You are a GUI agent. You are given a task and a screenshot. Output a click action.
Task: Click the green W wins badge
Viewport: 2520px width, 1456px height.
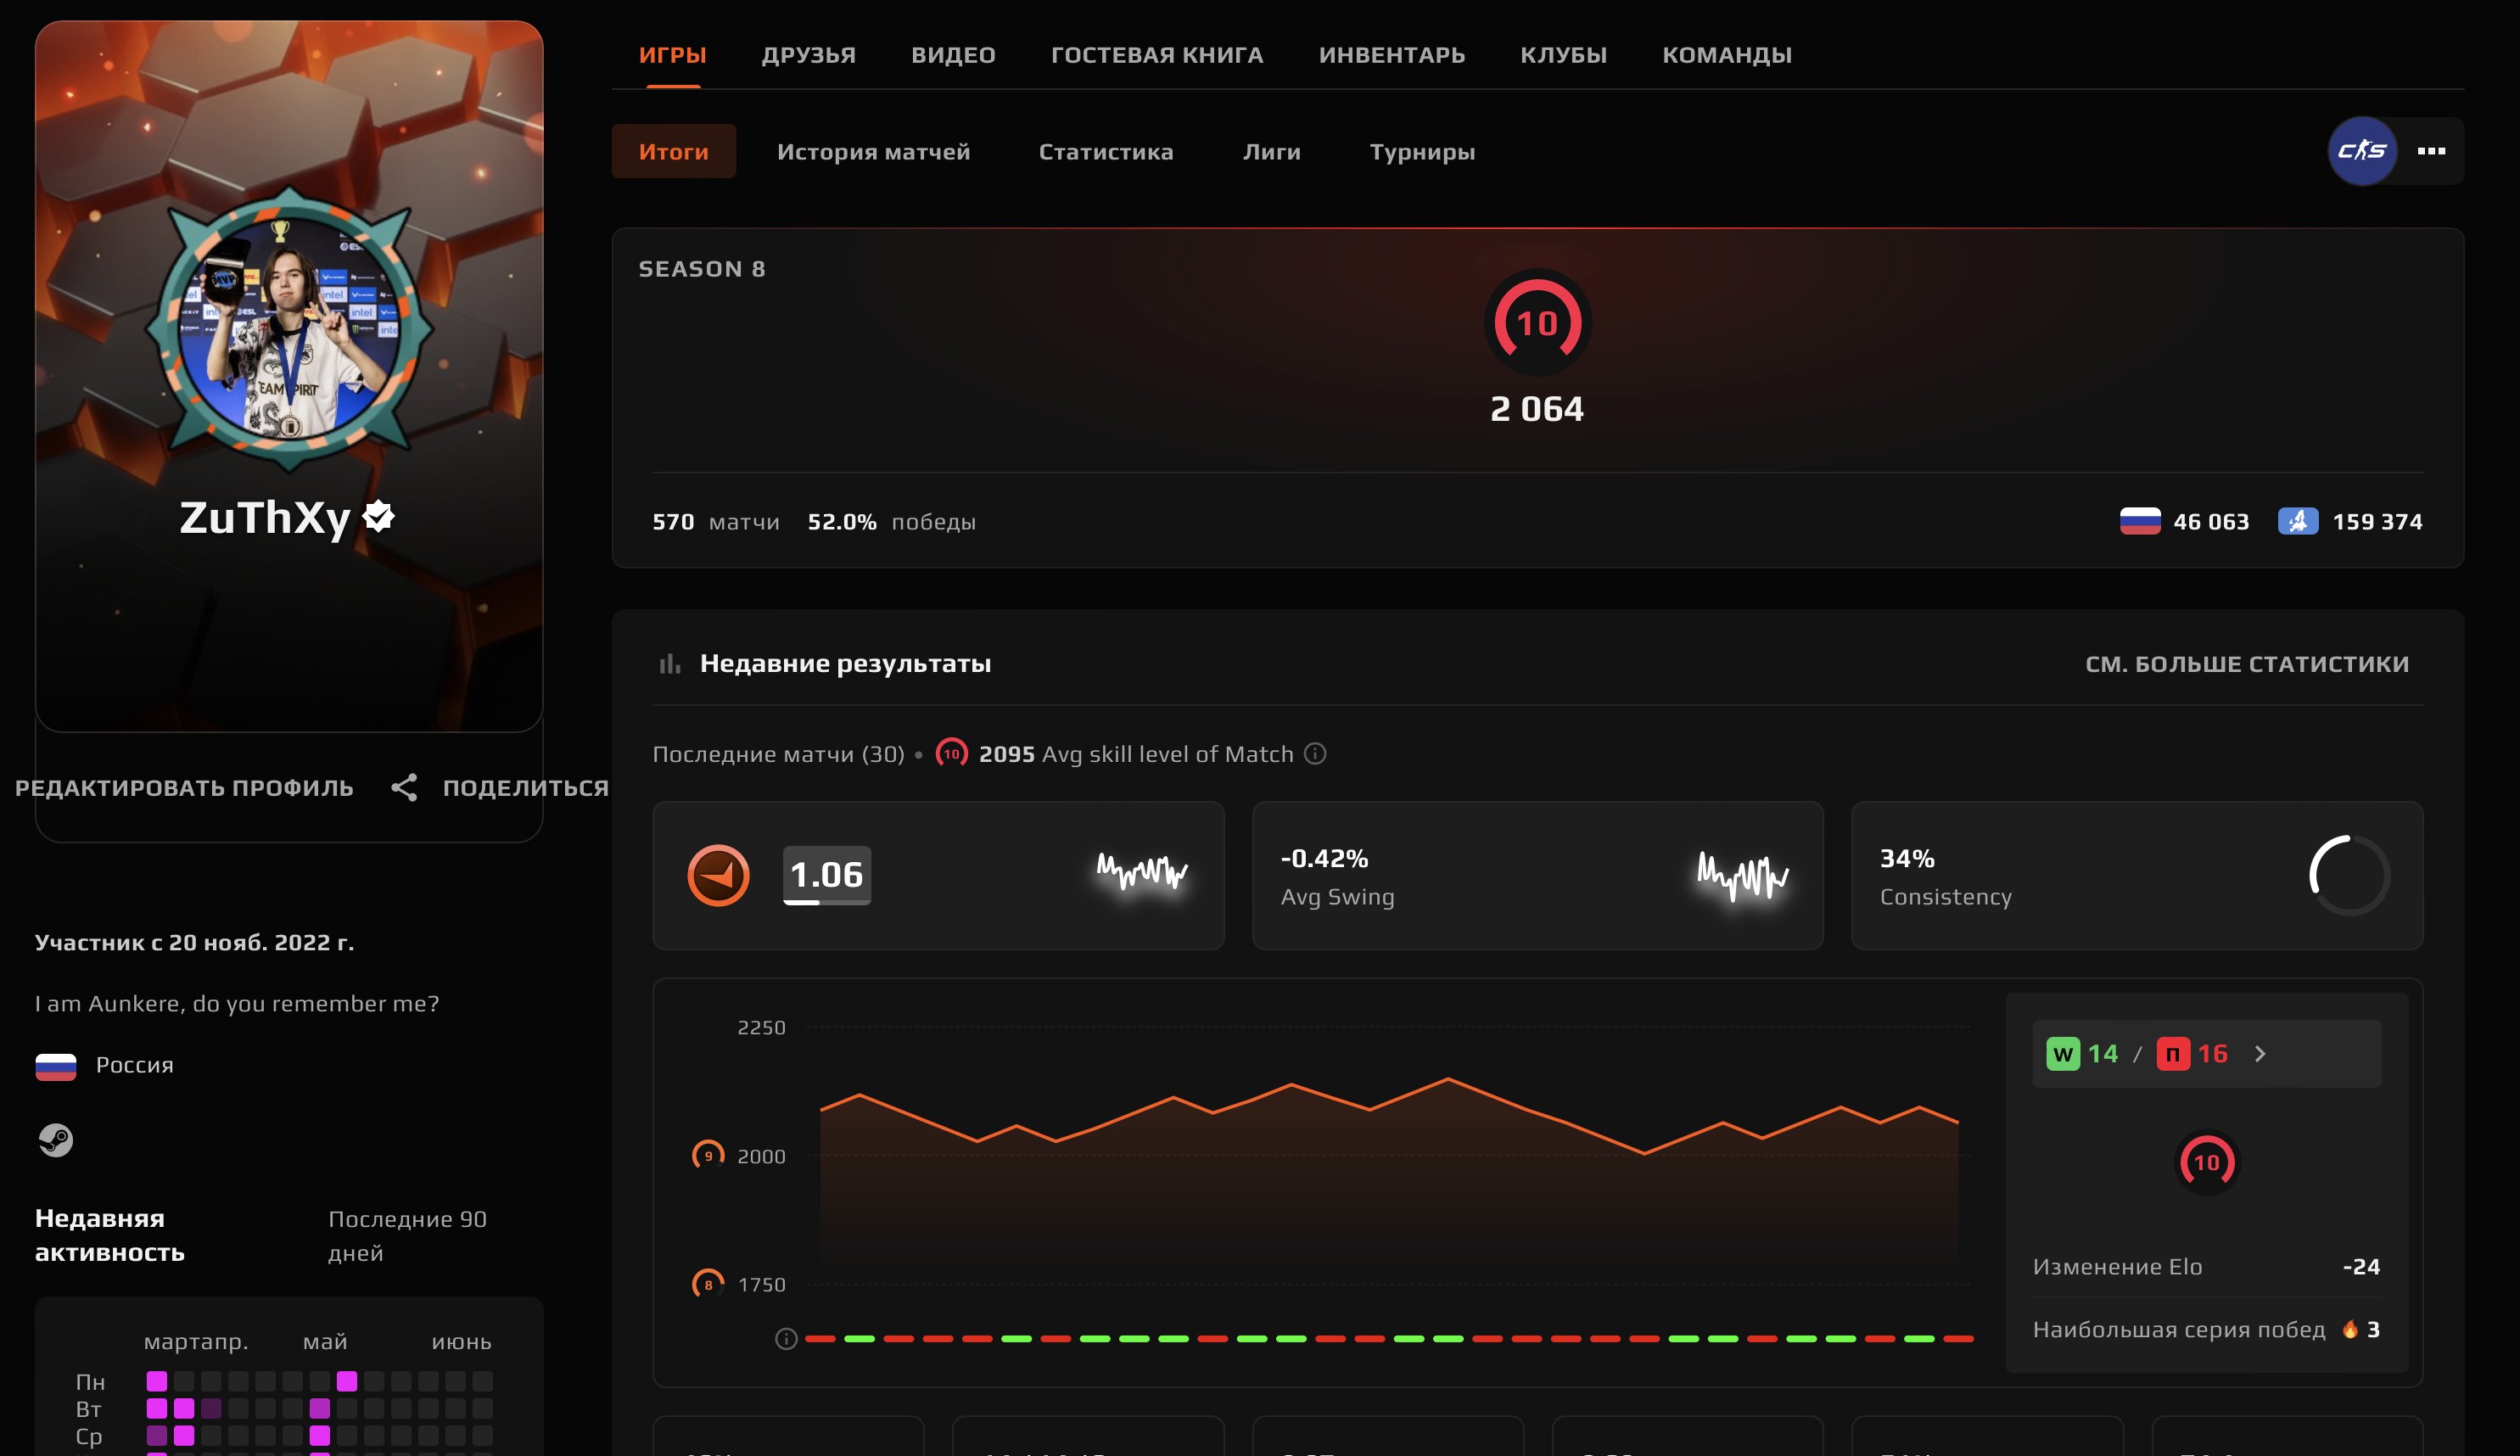click(2062, 1054)
